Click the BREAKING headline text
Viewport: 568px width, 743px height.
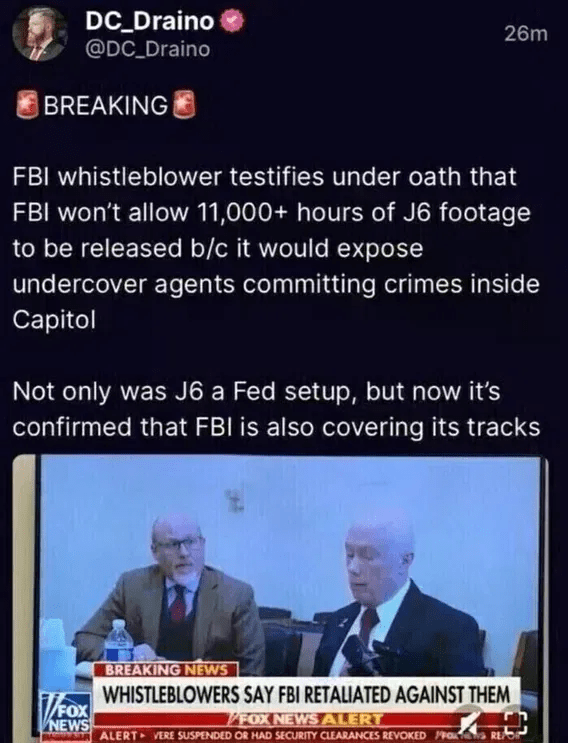[x=106, y=105]
